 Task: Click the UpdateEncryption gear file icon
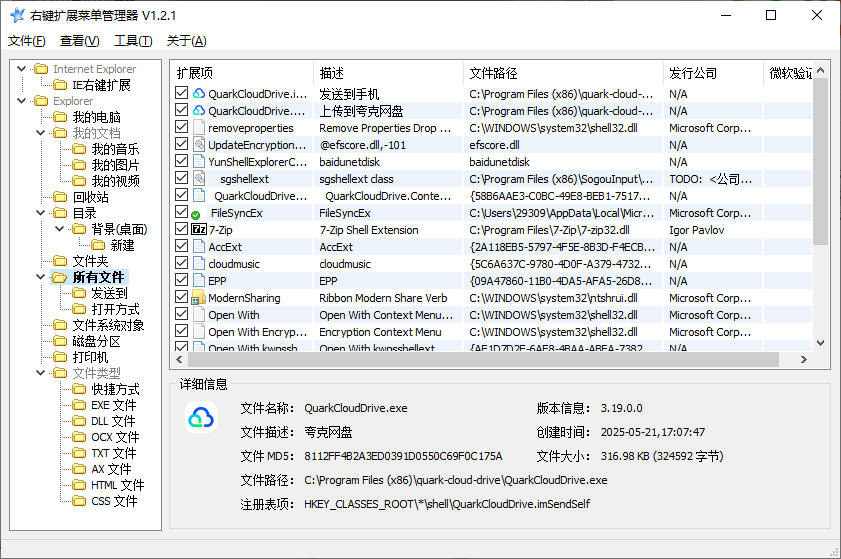pos(199,144)
